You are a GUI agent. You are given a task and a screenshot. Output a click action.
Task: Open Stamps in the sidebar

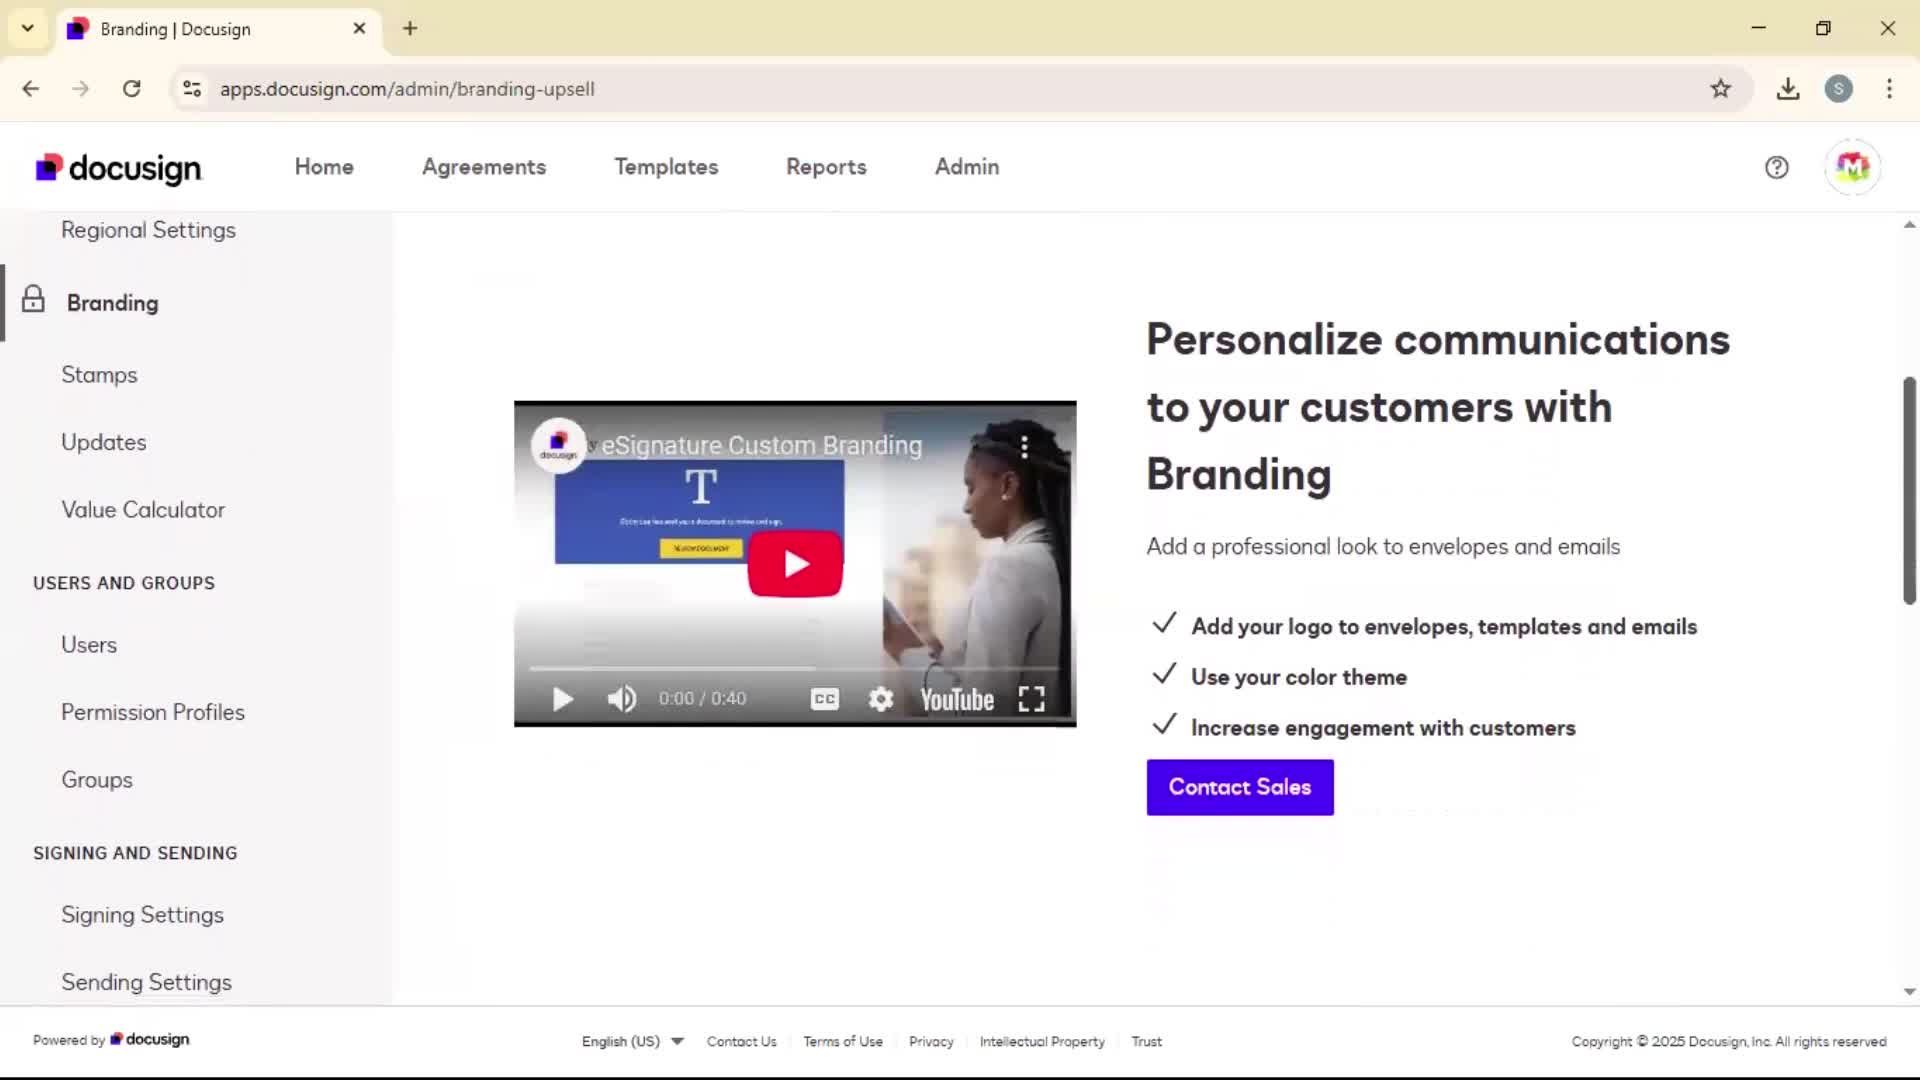(x=99, y=375)
